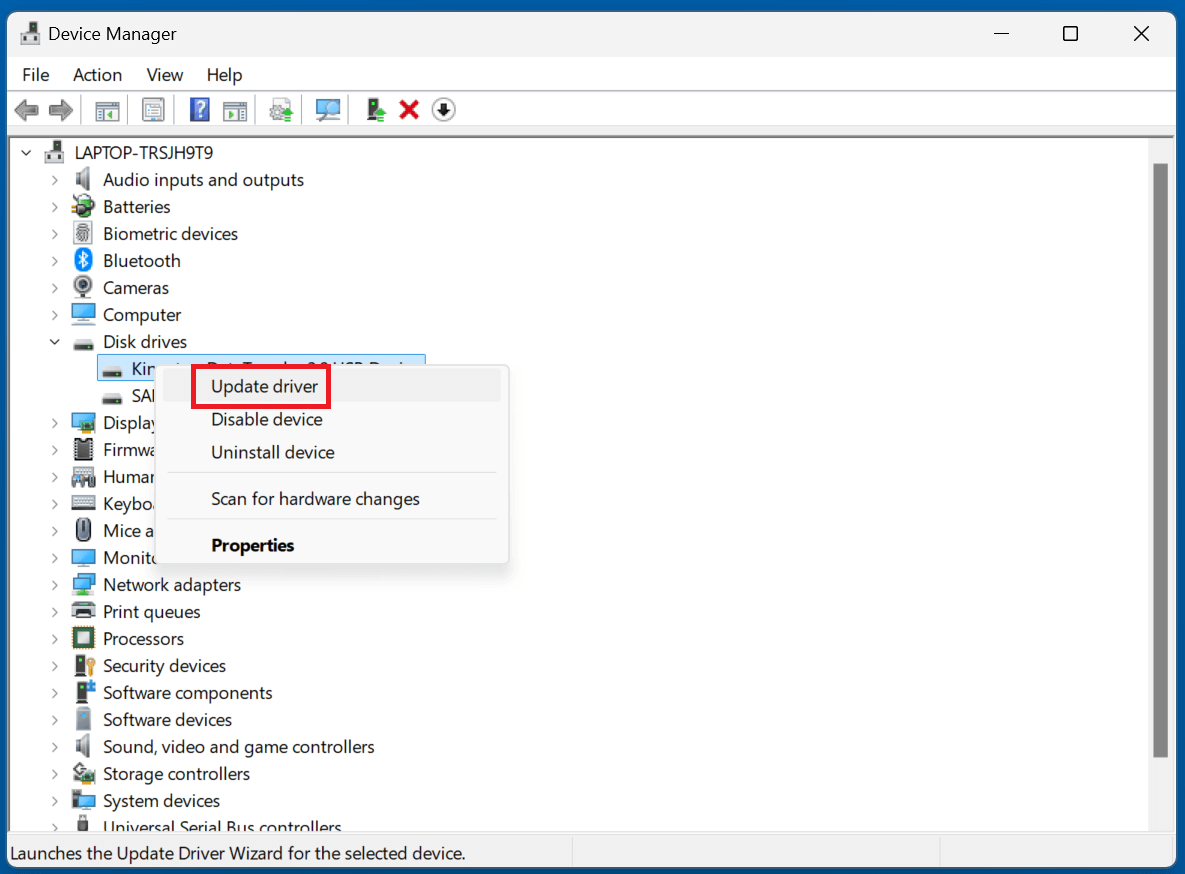Expand the Universal Serial Bus controllers node

pyautogui.click(x=57, y=827)
